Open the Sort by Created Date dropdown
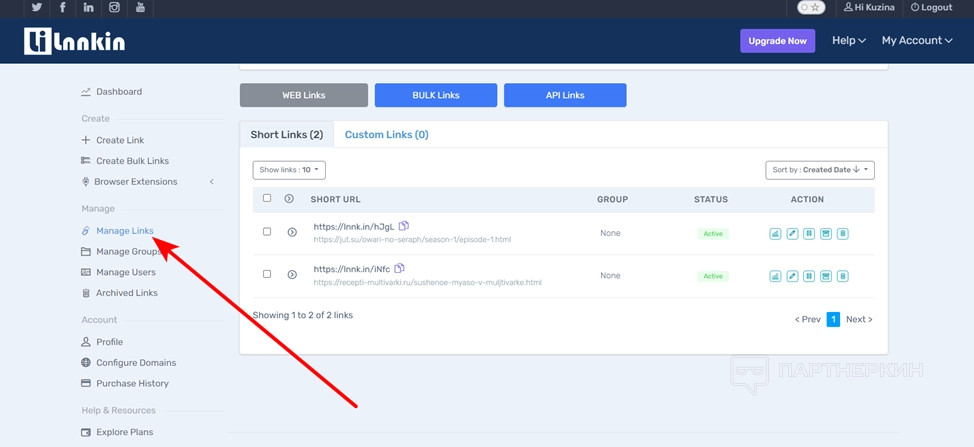Viewport: 974px width, 447px height. 820,169
